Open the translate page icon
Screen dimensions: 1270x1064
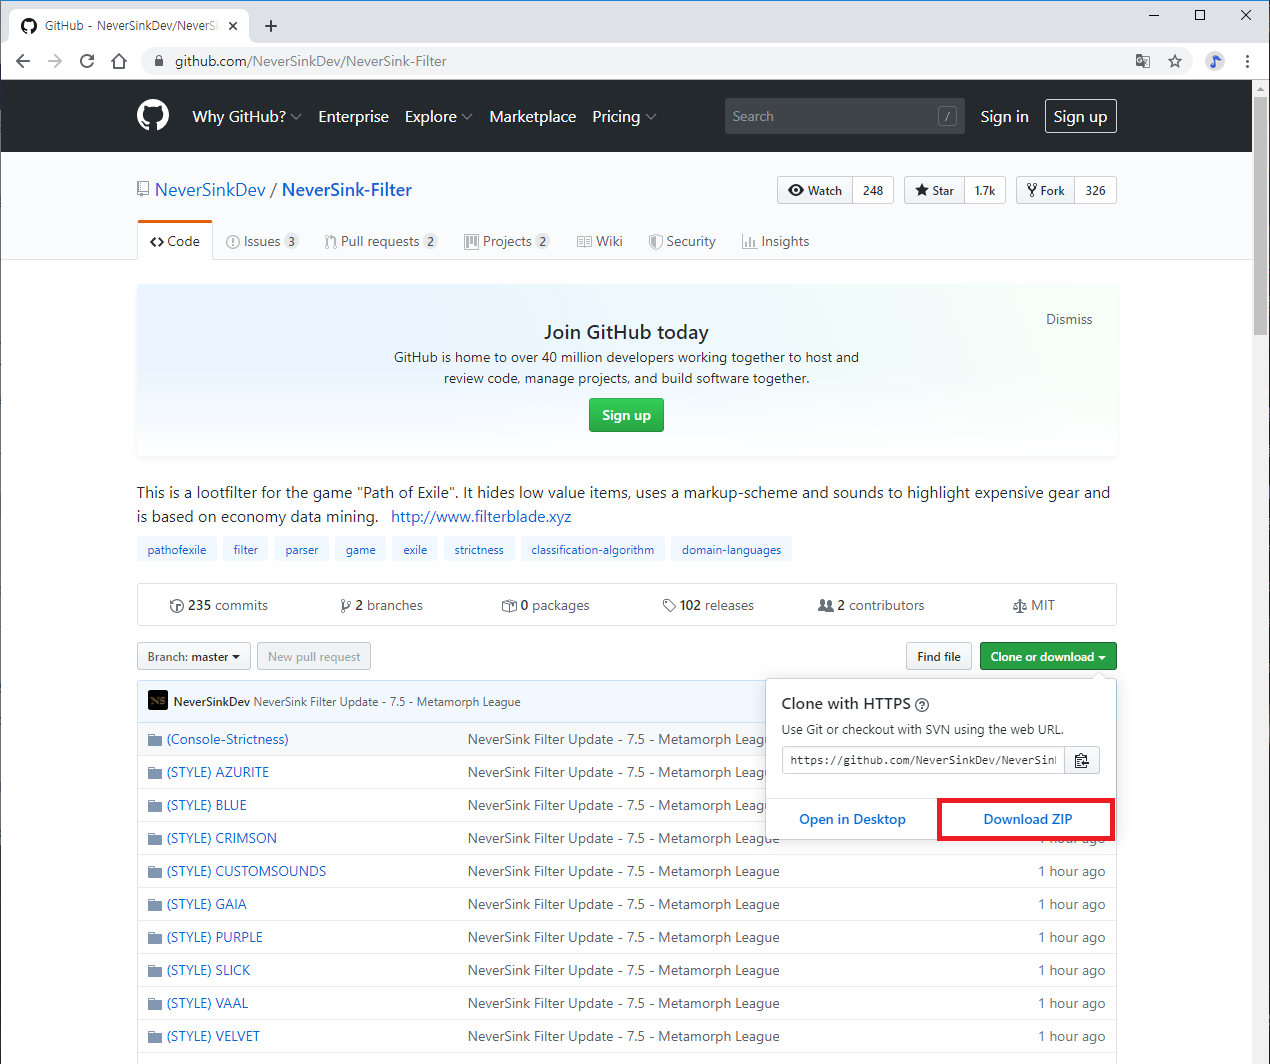point(1143,61)
